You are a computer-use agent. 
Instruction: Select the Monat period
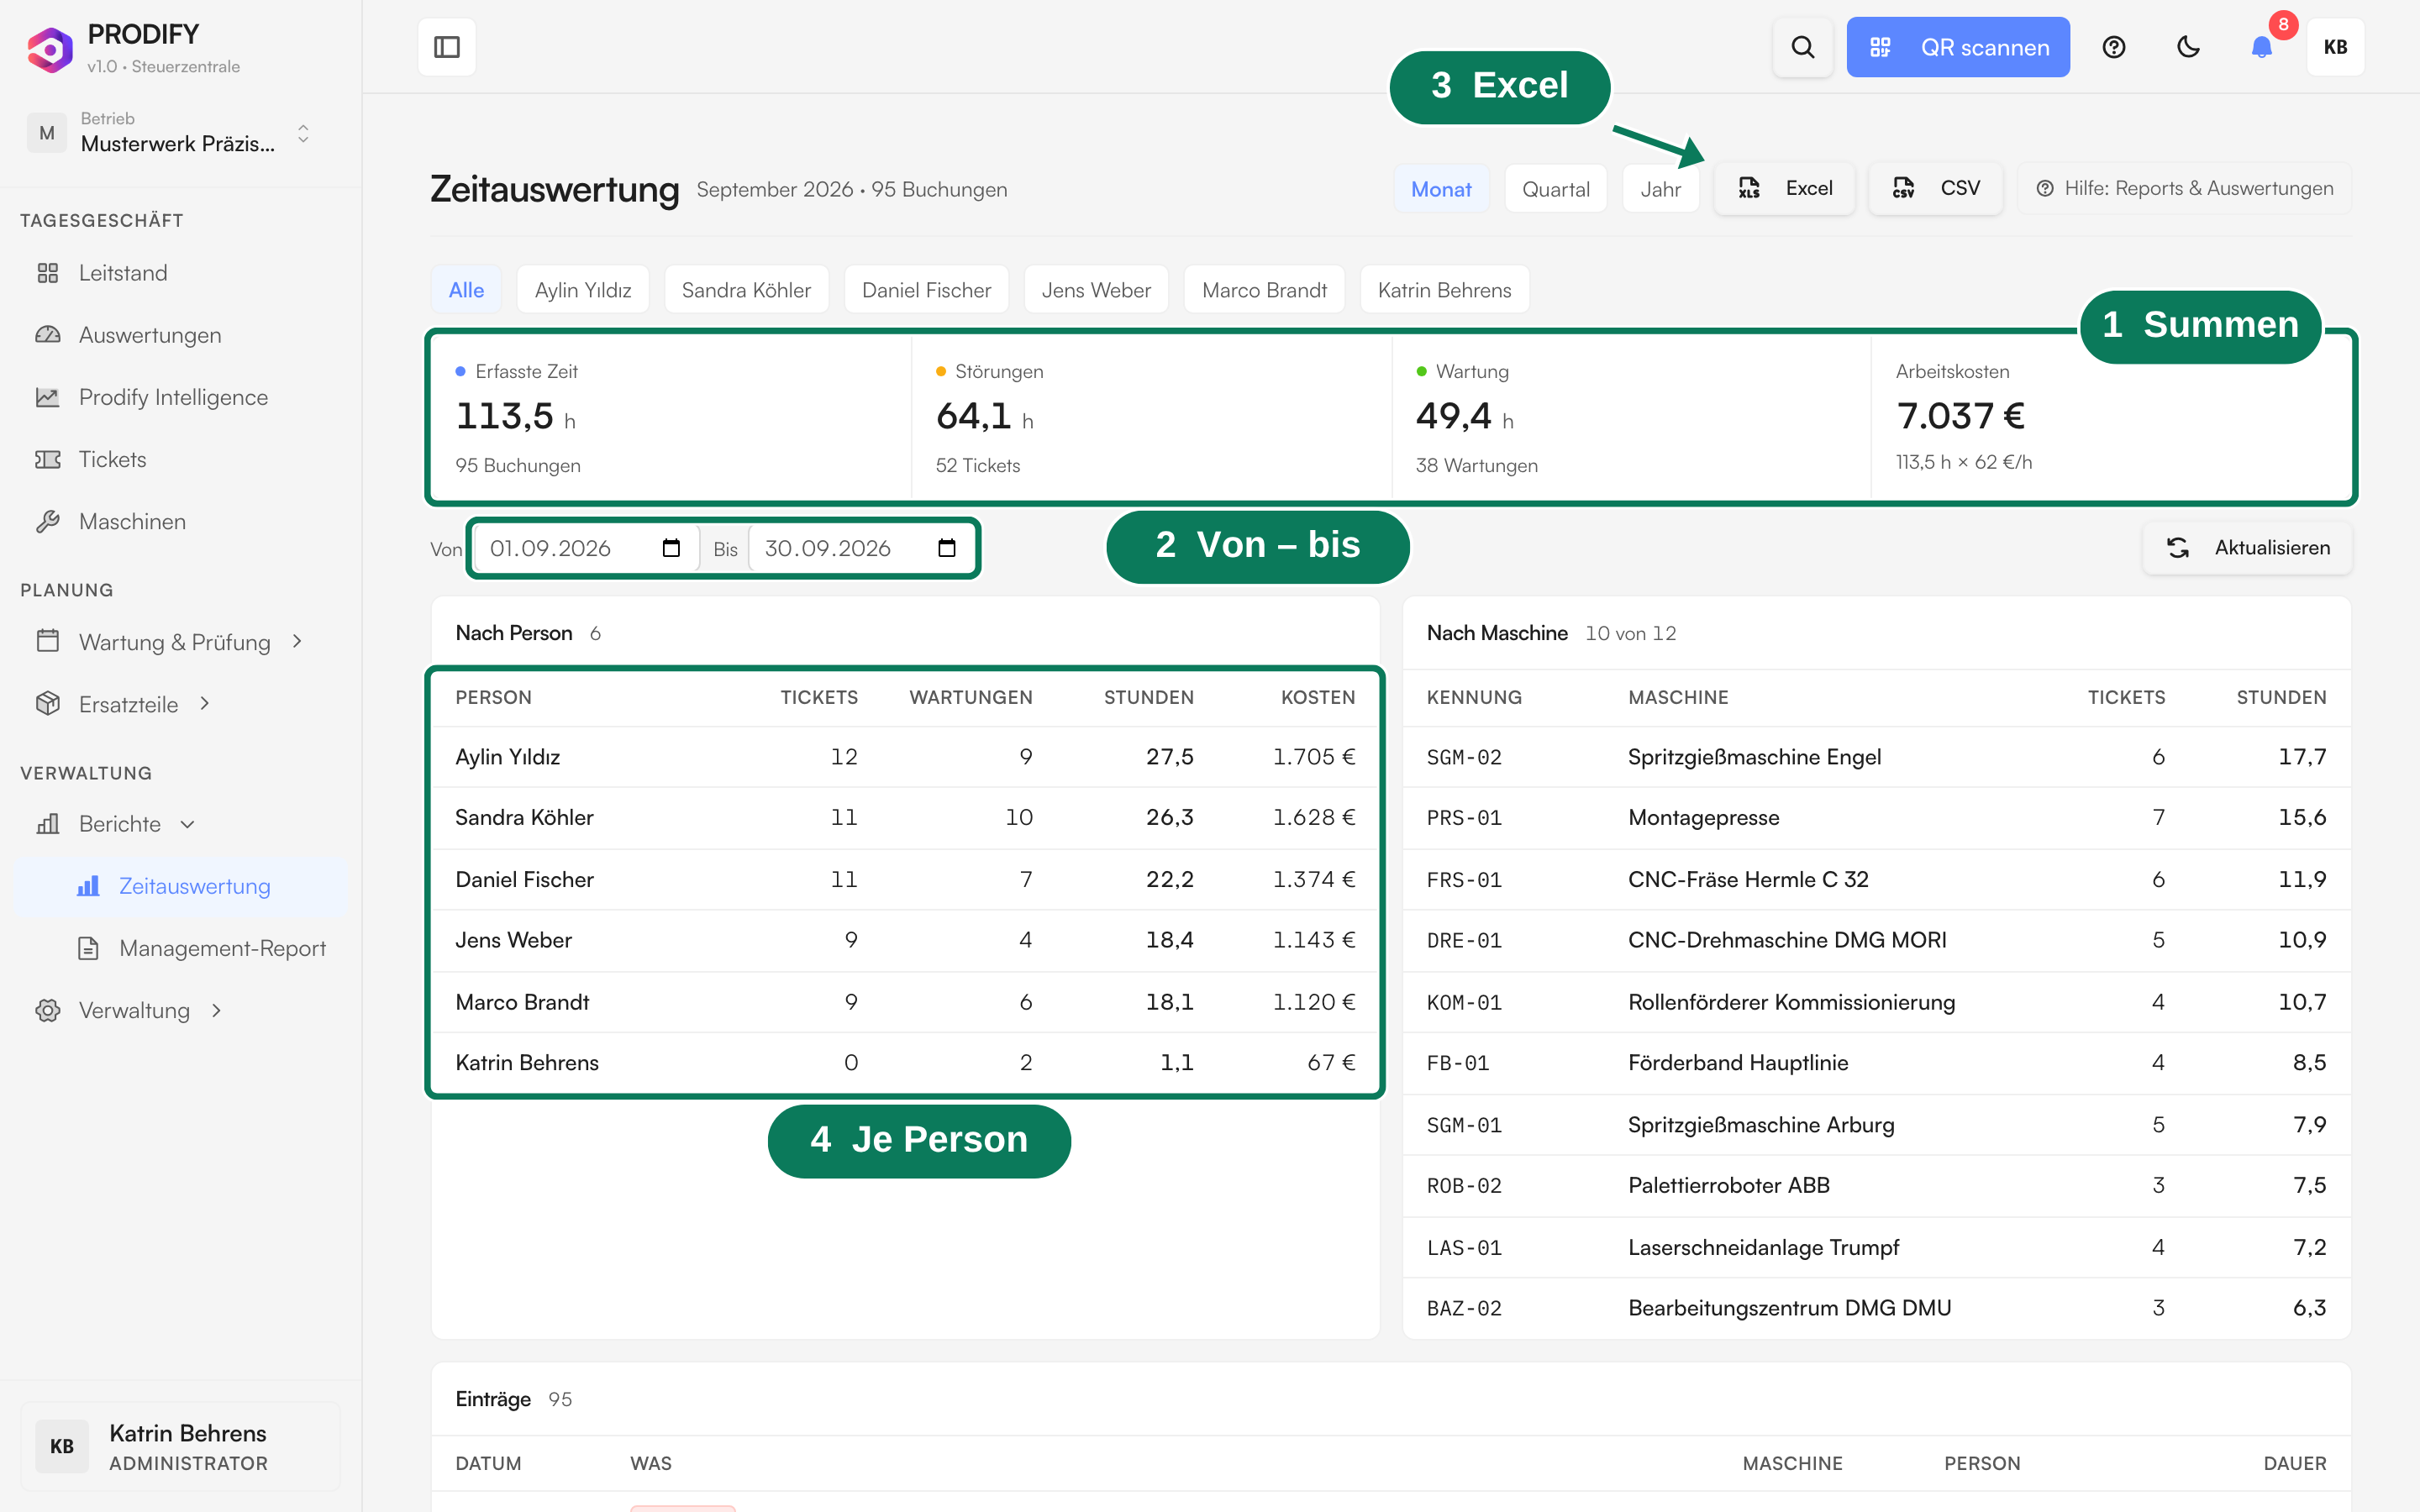1441,189
